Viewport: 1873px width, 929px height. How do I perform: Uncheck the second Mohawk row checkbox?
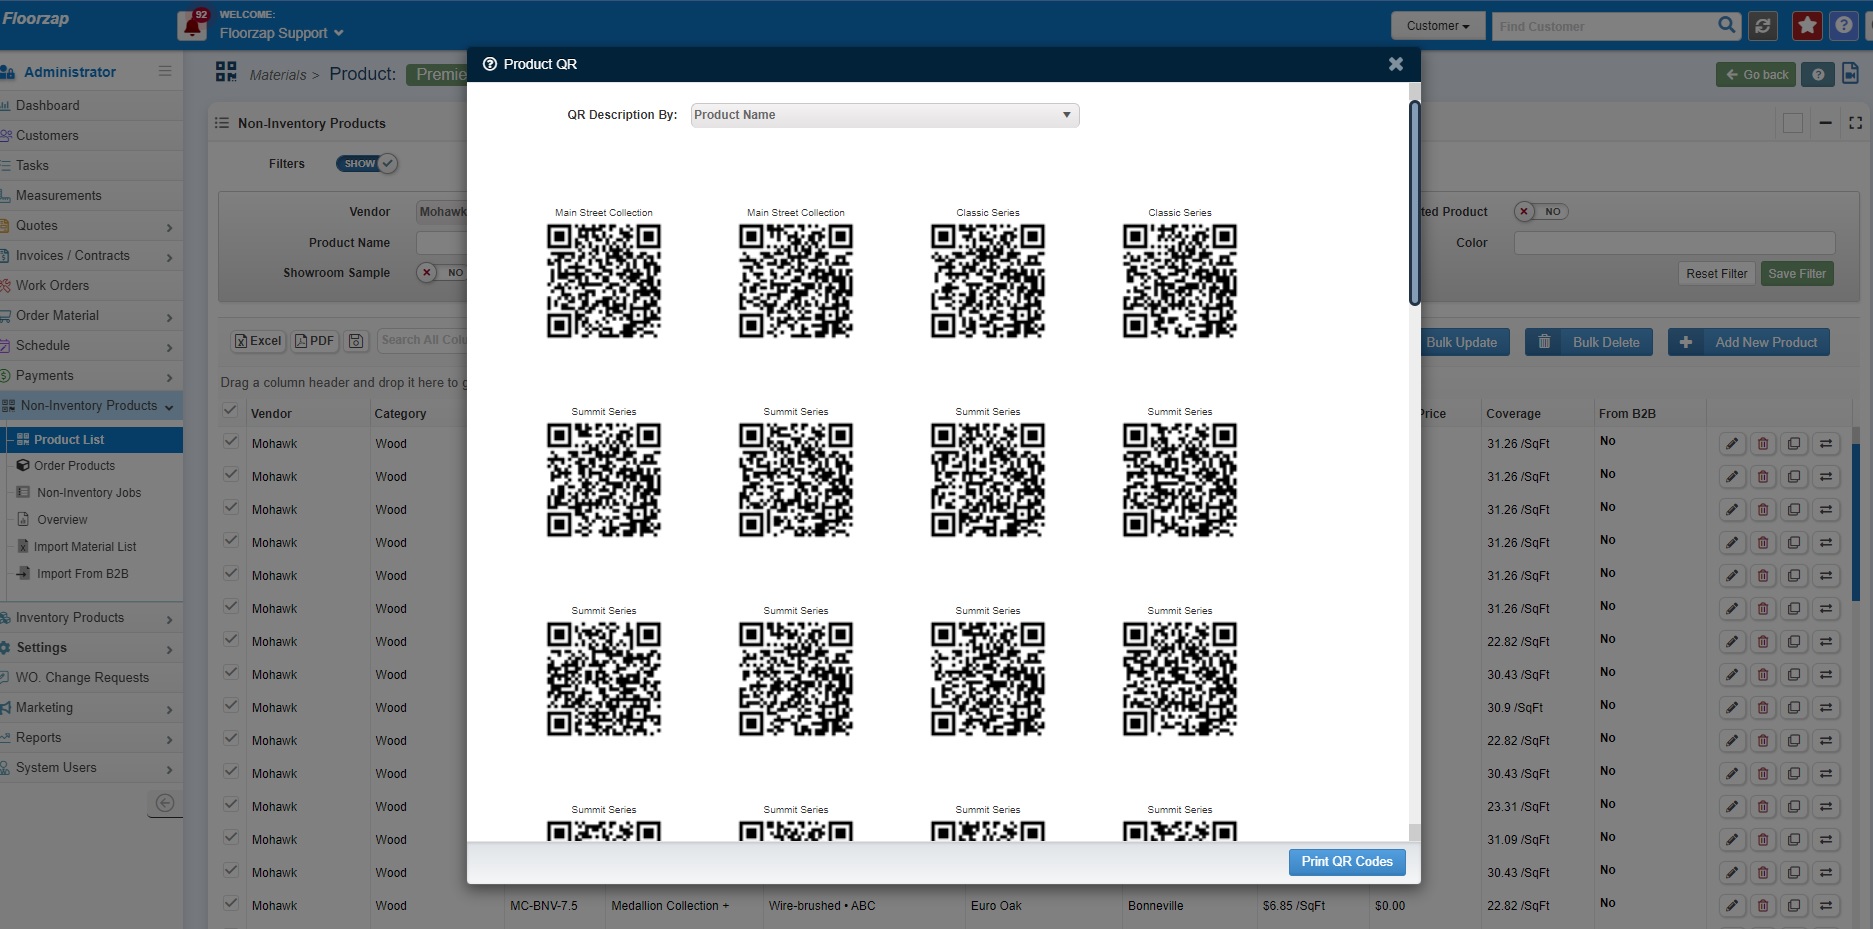(230, 474)
